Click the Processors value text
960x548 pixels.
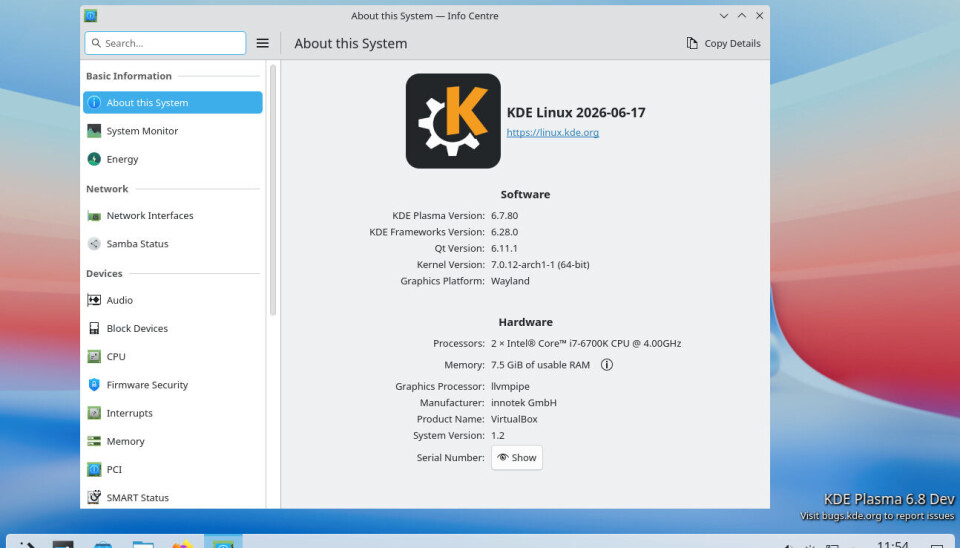point(586,343)
